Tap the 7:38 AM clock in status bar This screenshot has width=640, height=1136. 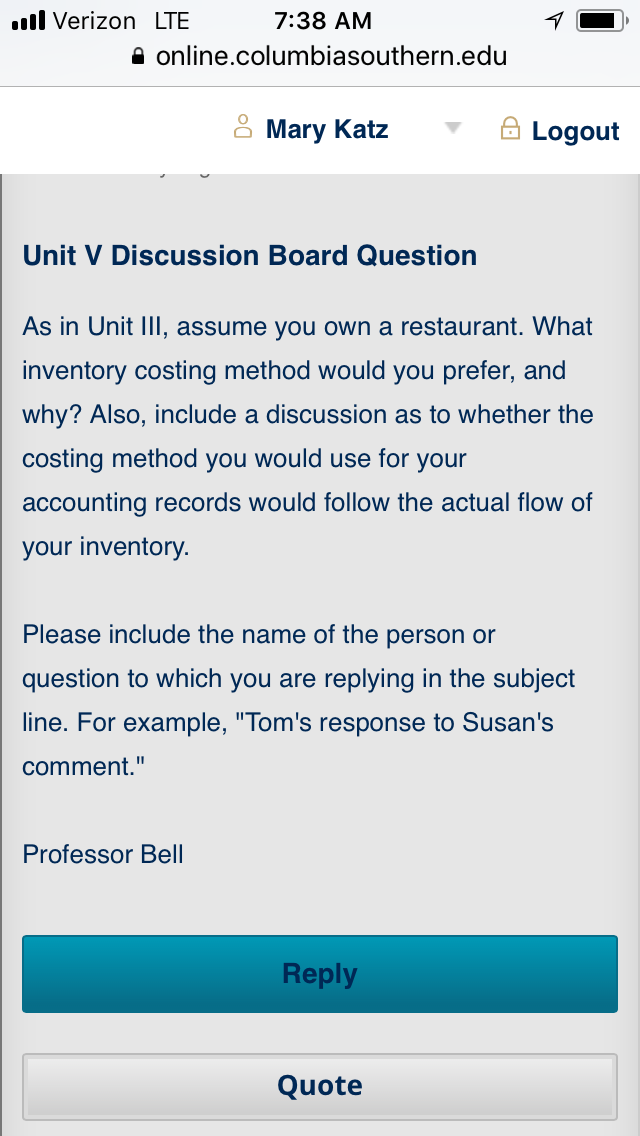[323, 21]
